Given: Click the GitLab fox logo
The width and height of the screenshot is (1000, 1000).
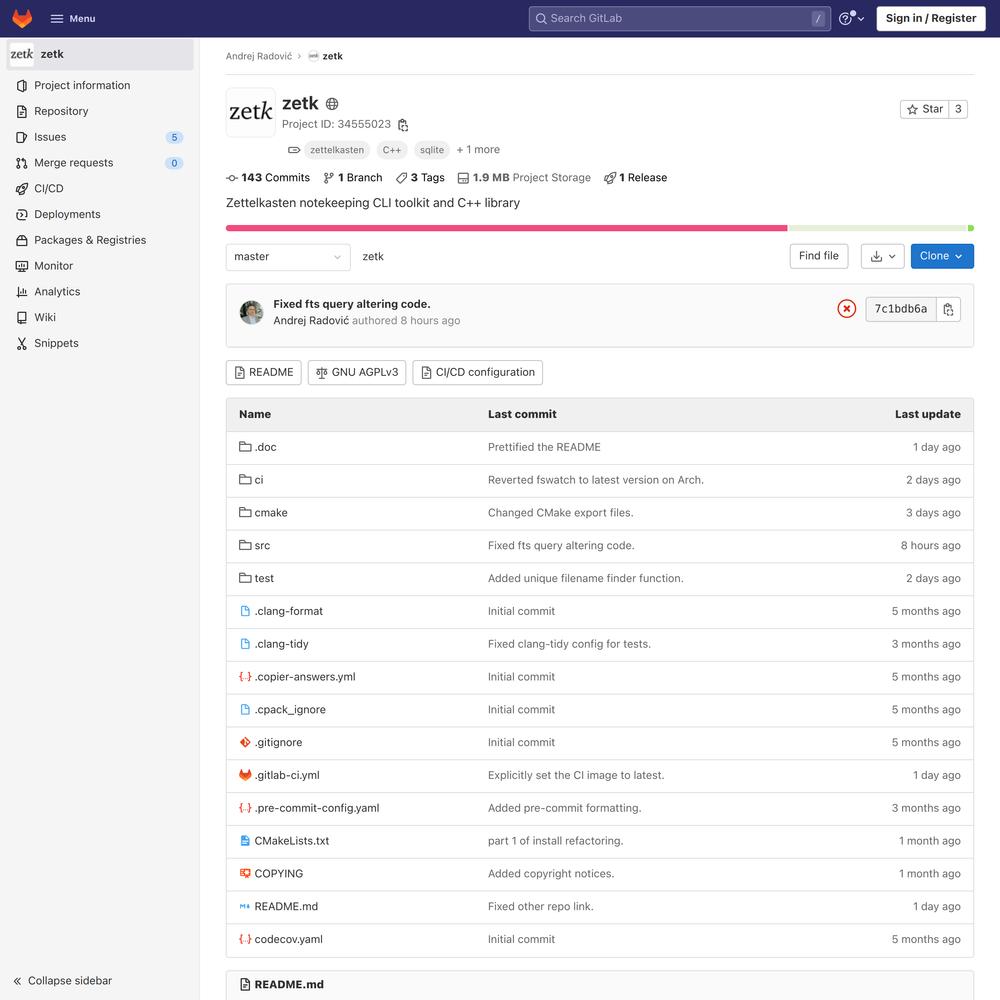Looking at the screenshot, I should (22, 18).
